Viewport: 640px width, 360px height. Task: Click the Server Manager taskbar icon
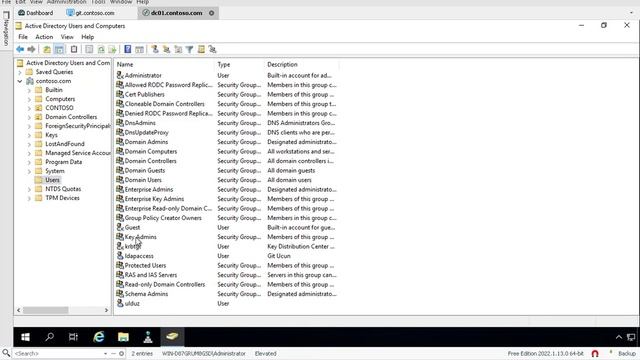click(x=148, y=337)
